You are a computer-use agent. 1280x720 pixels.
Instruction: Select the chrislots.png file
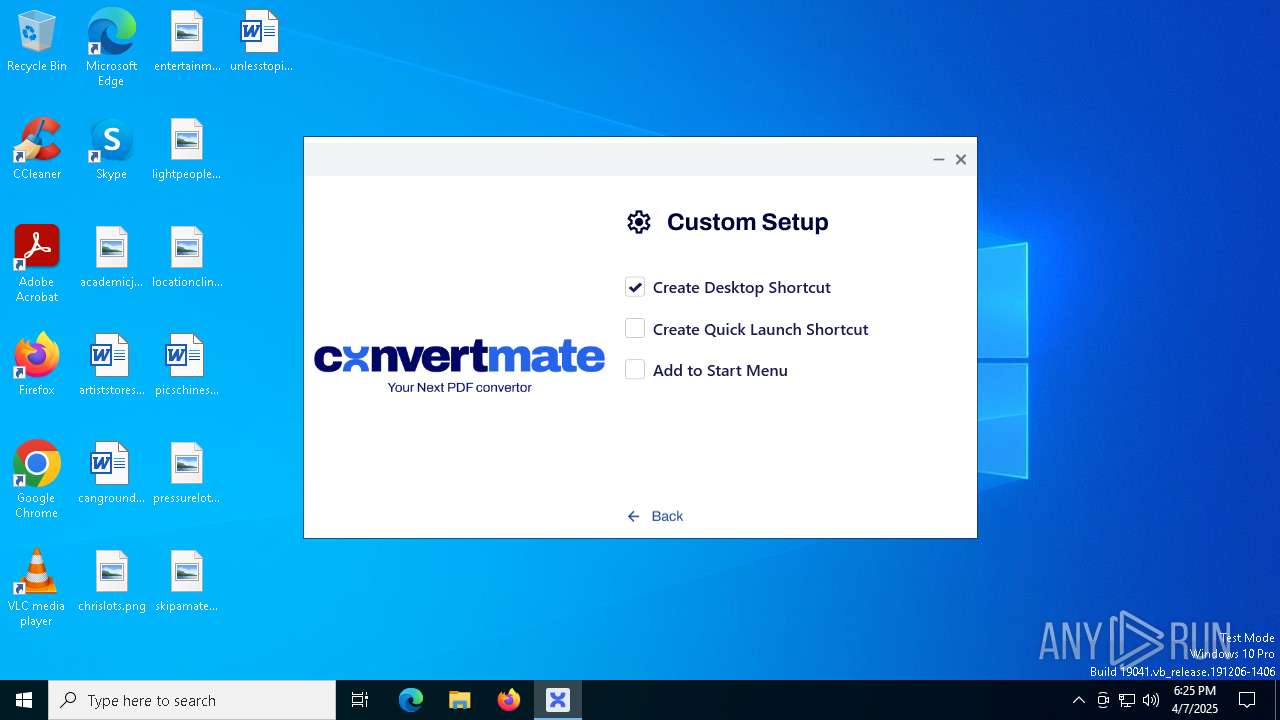pyautogui.click(x=111, y=582)
